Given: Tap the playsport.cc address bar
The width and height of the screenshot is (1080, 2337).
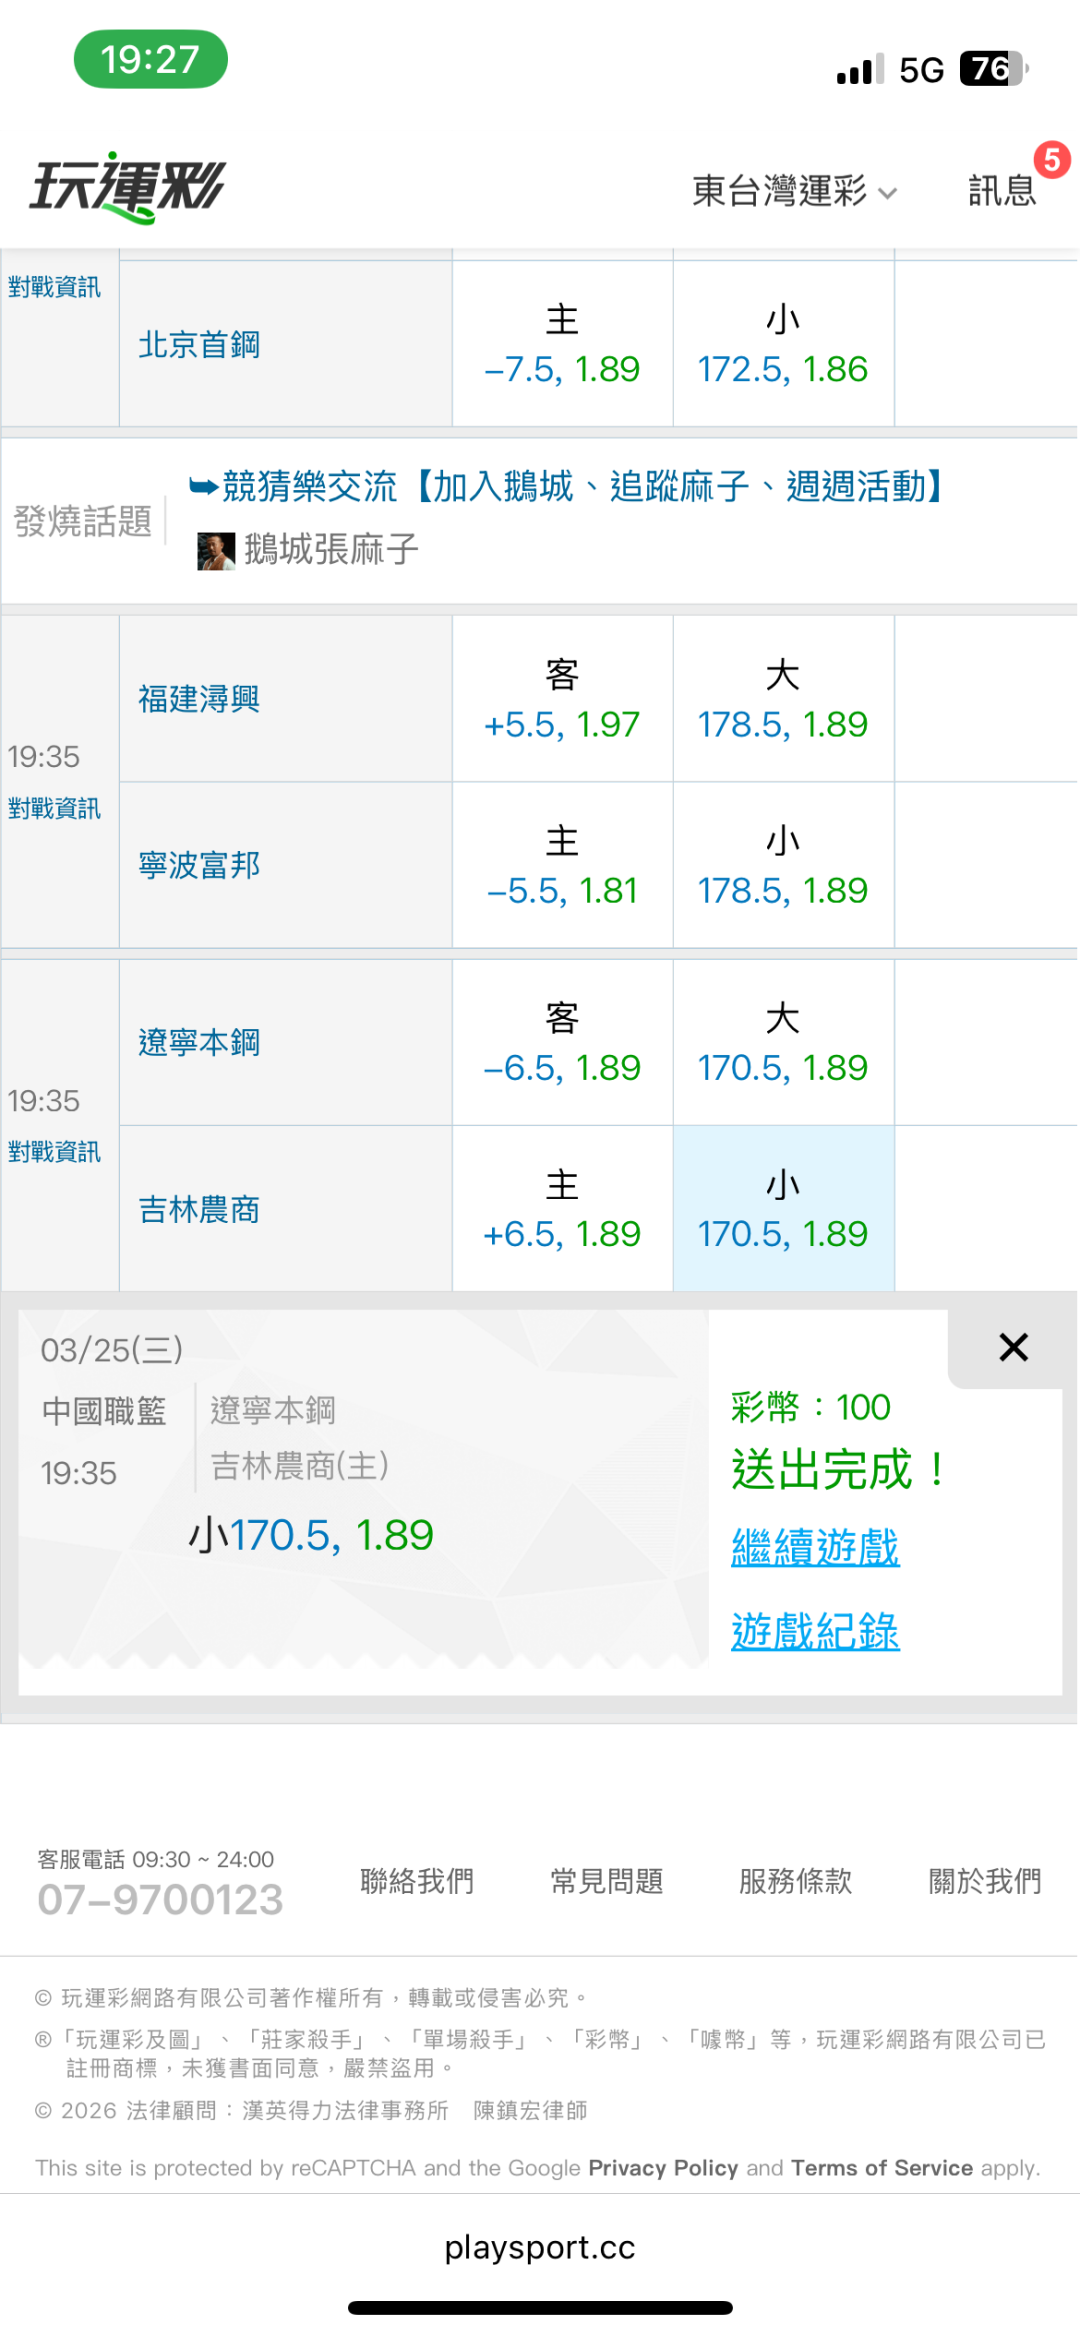Looking at the screenshot, I should pos(540,2247).
